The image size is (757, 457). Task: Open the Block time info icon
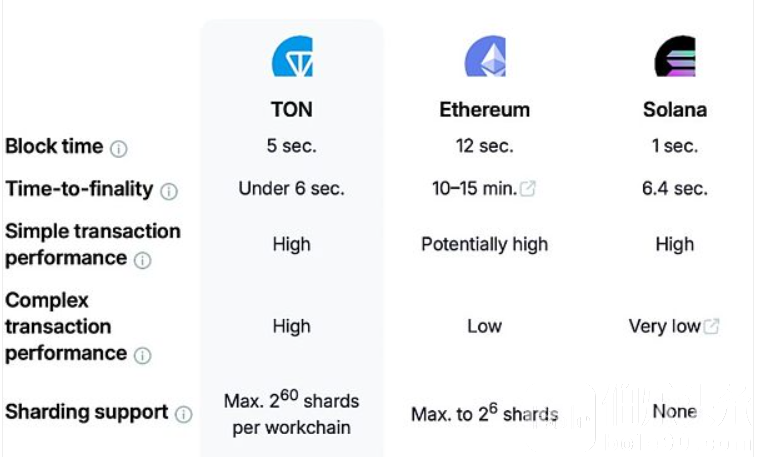(x=119, y=149)
